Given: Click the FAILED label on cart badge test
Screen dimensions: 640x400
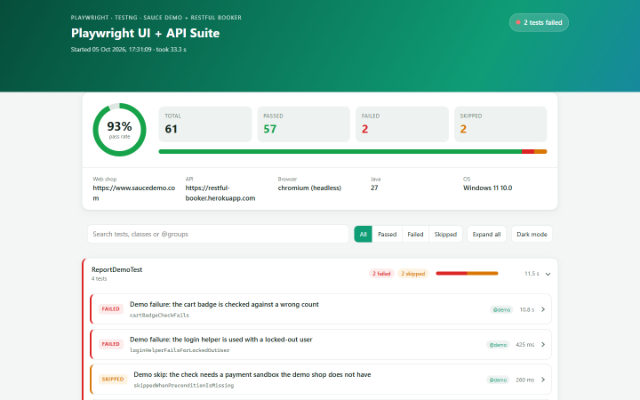Looking at the screenshot, I should (x=111, y=309).
